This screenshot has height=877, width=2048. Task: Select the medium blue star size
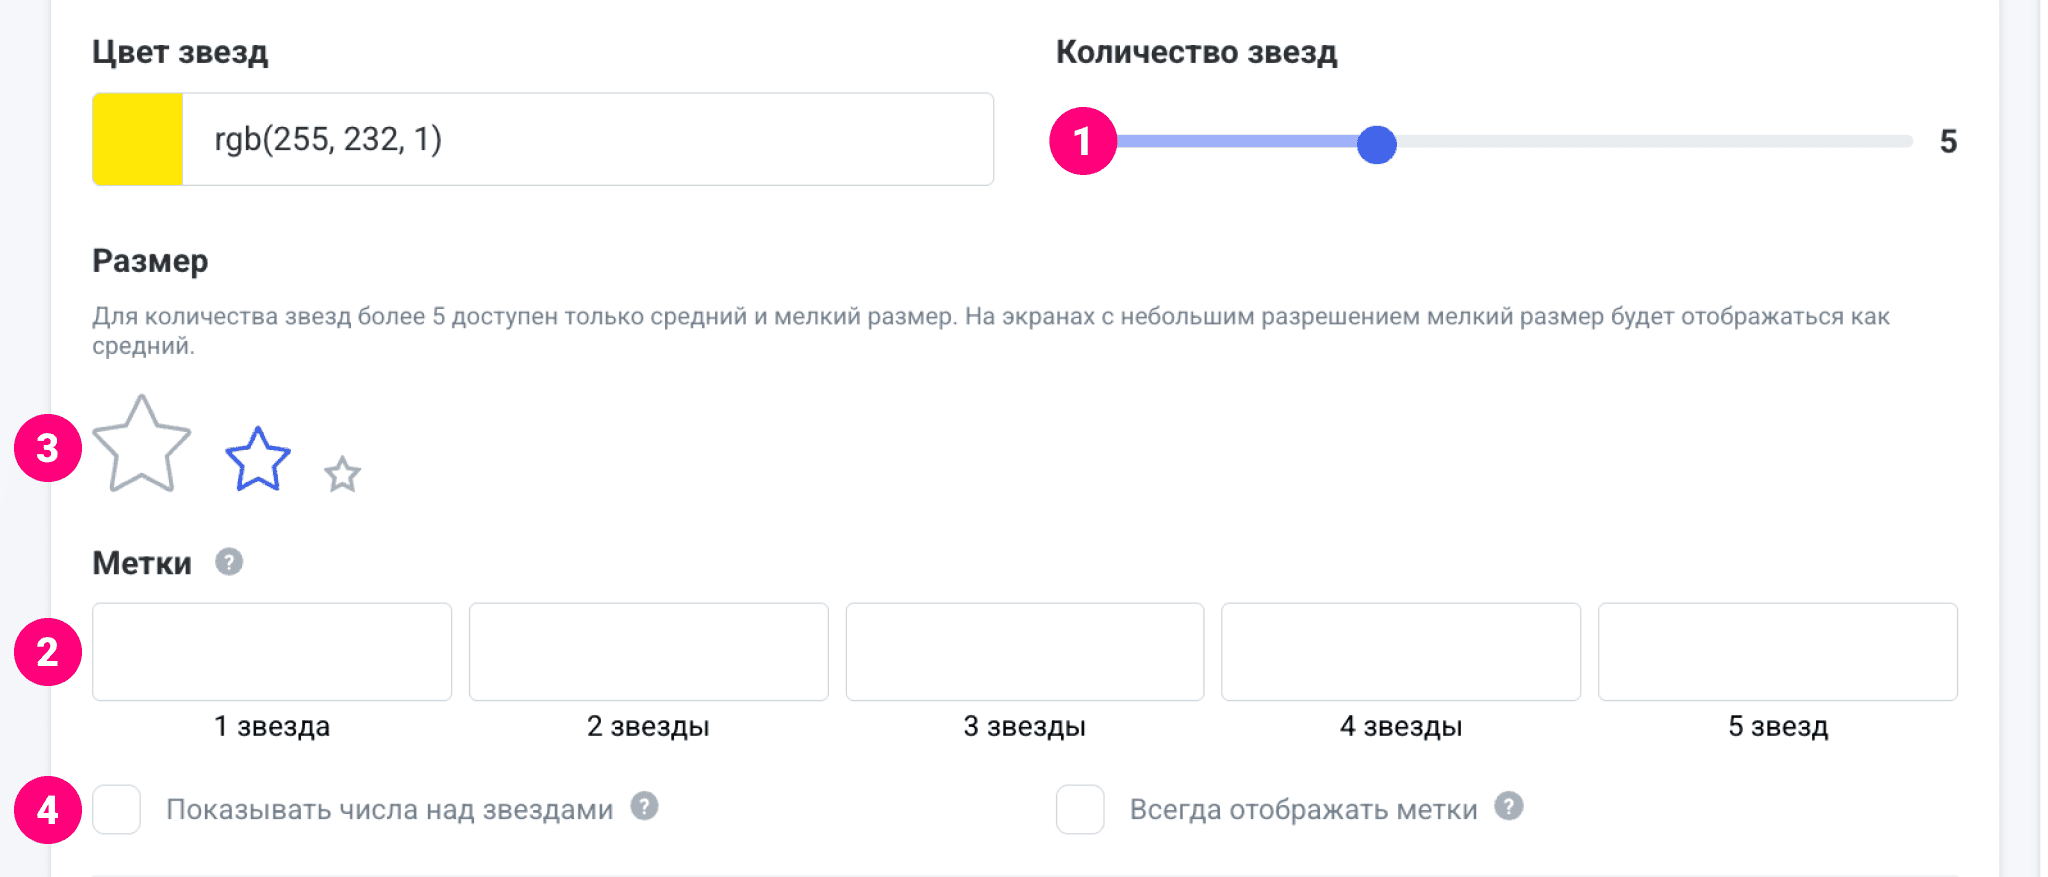(258, 460)
